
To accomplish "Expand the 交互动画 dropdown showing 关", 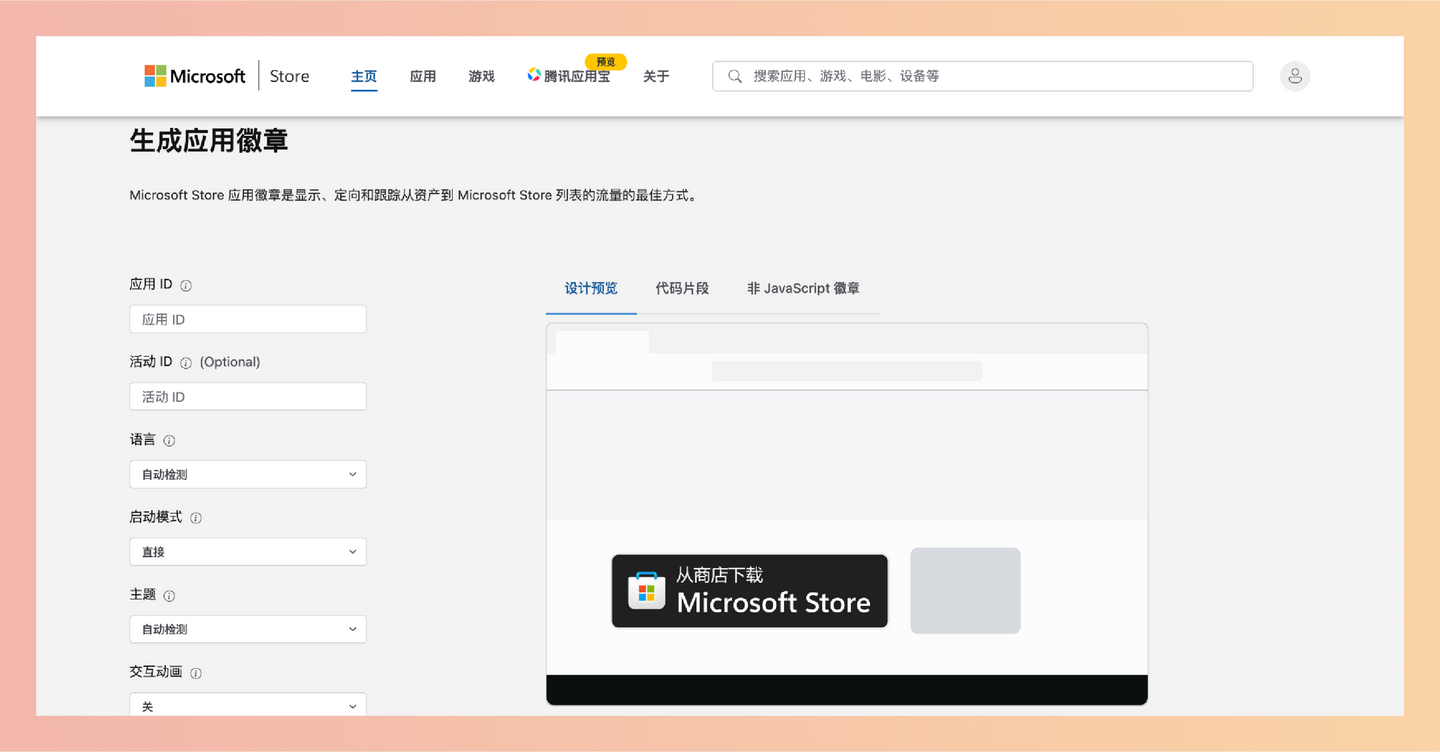I will click(247, 705).
